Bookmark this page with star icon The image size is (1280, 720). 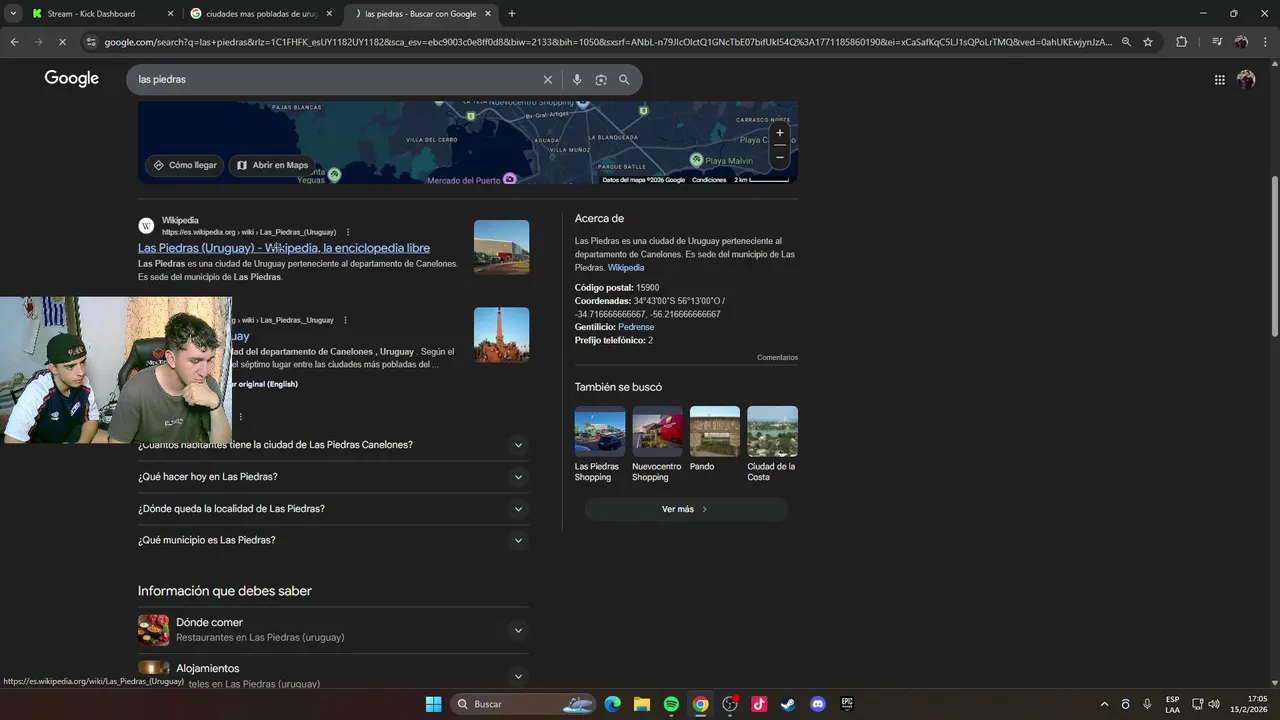pos(1148,42)
